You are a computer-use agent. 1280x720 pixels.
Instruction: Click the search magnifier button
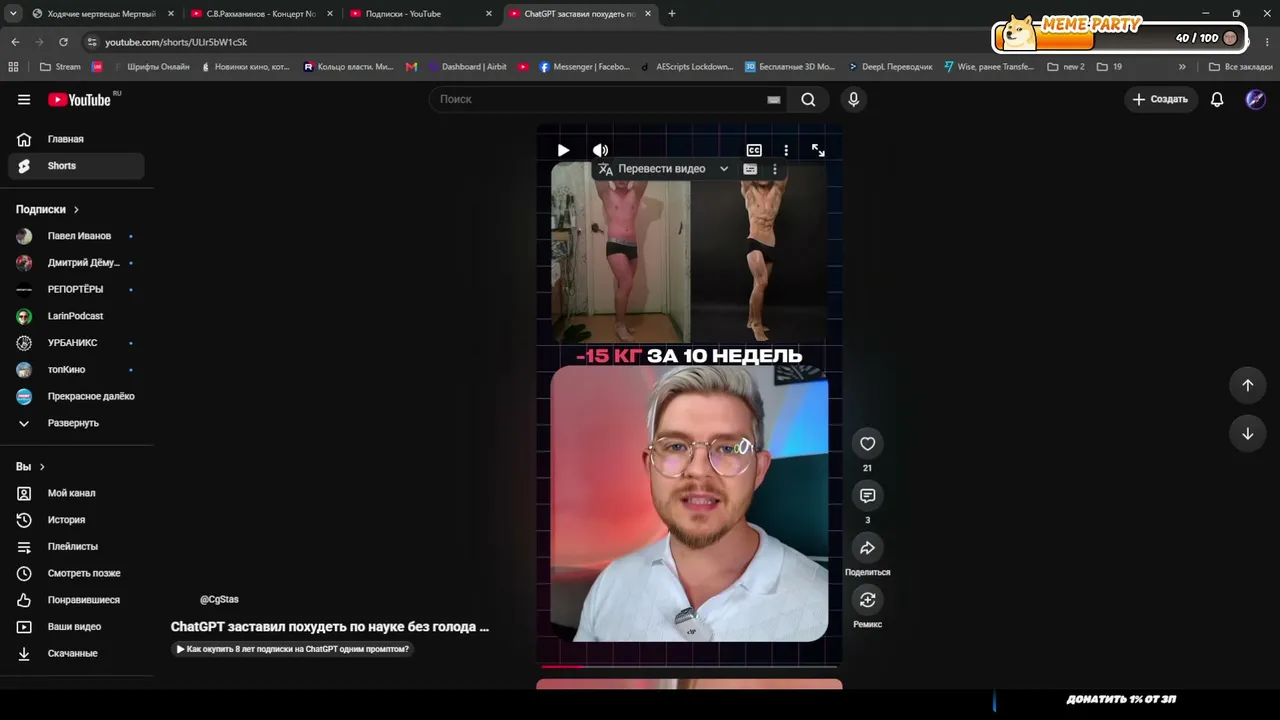pyautogui.click(x=808, y=99)
